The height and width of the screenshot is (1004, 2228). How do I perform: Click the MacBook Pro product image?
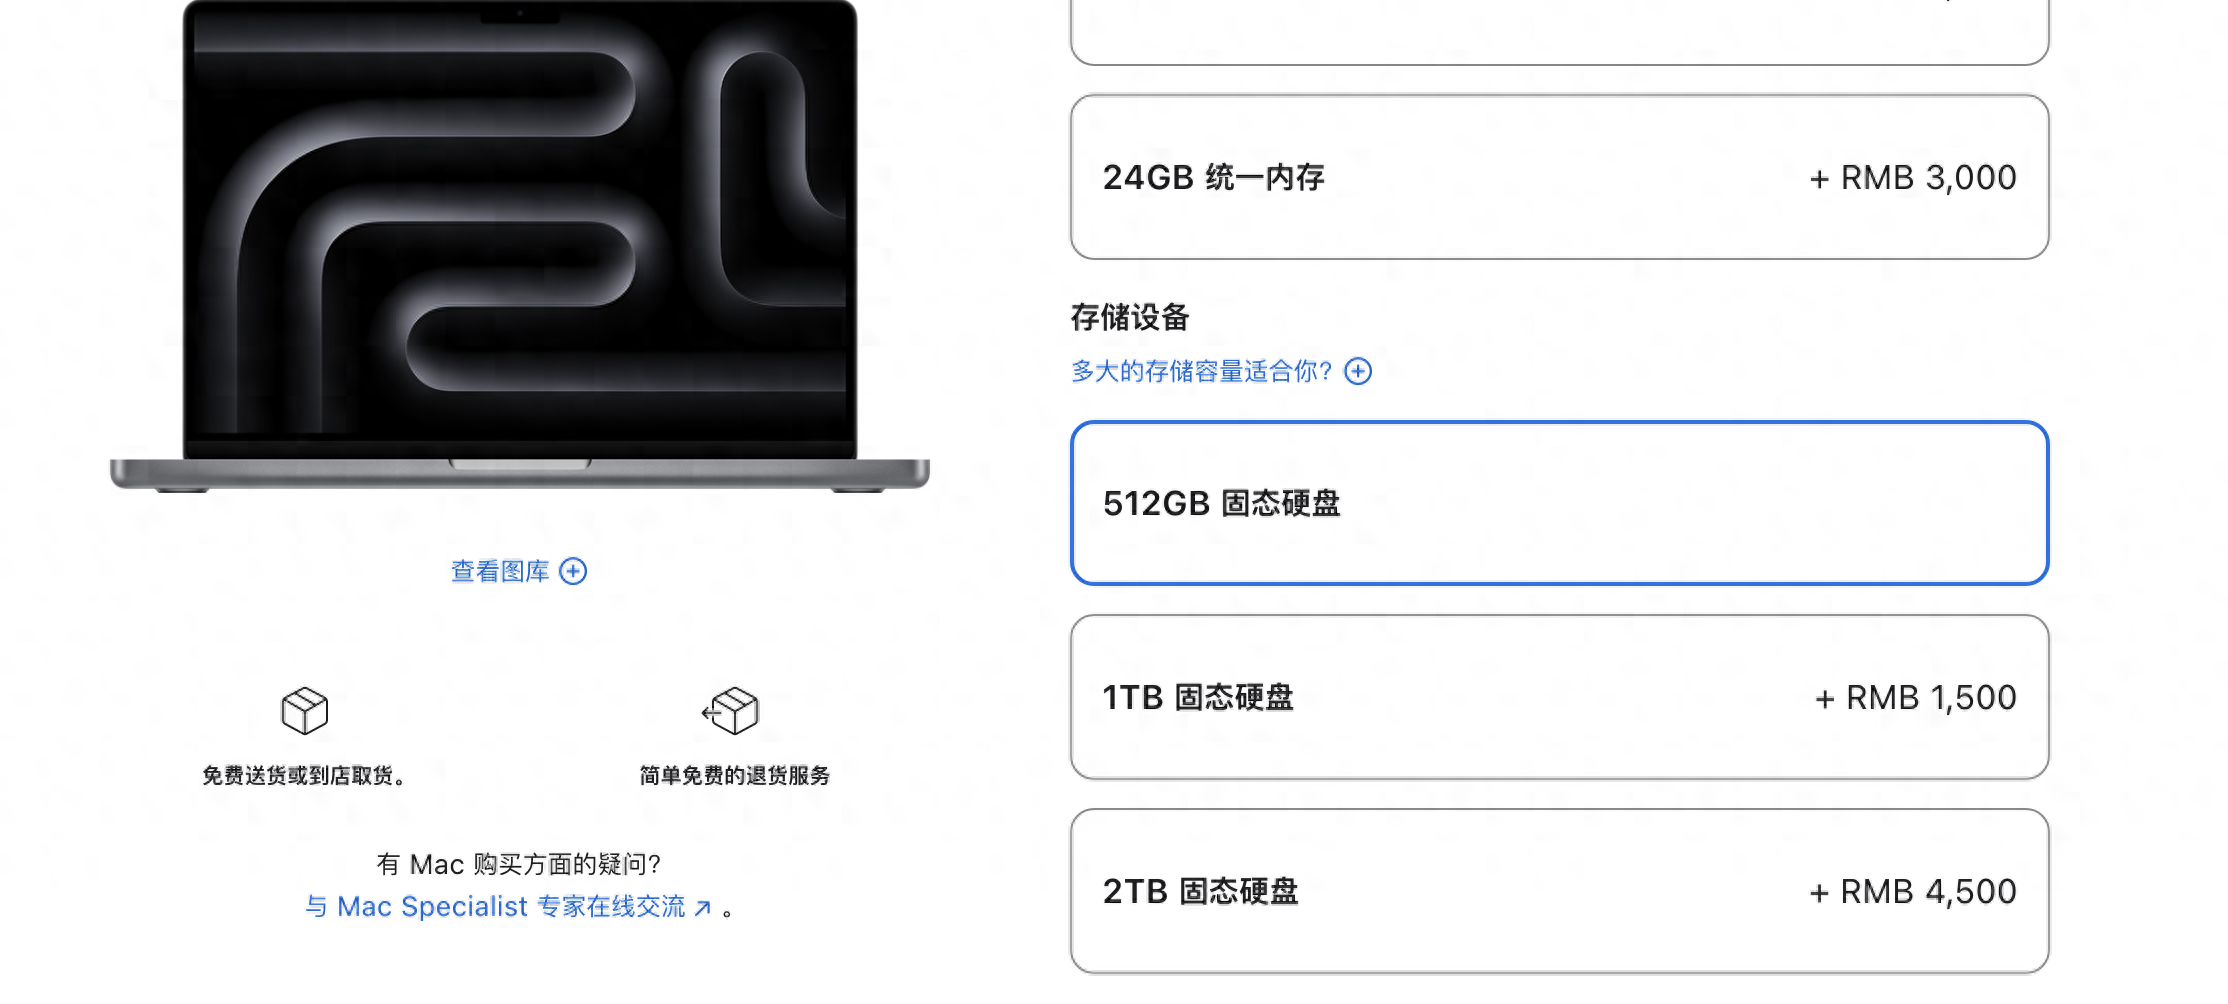(520, 246)
